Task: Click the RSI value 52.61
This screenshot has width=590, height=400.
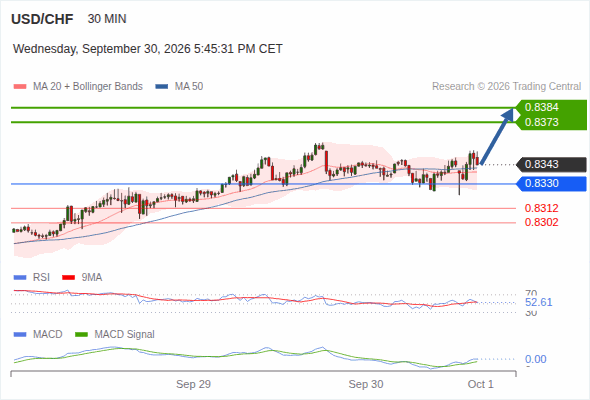Action: [x=538, y=302]
